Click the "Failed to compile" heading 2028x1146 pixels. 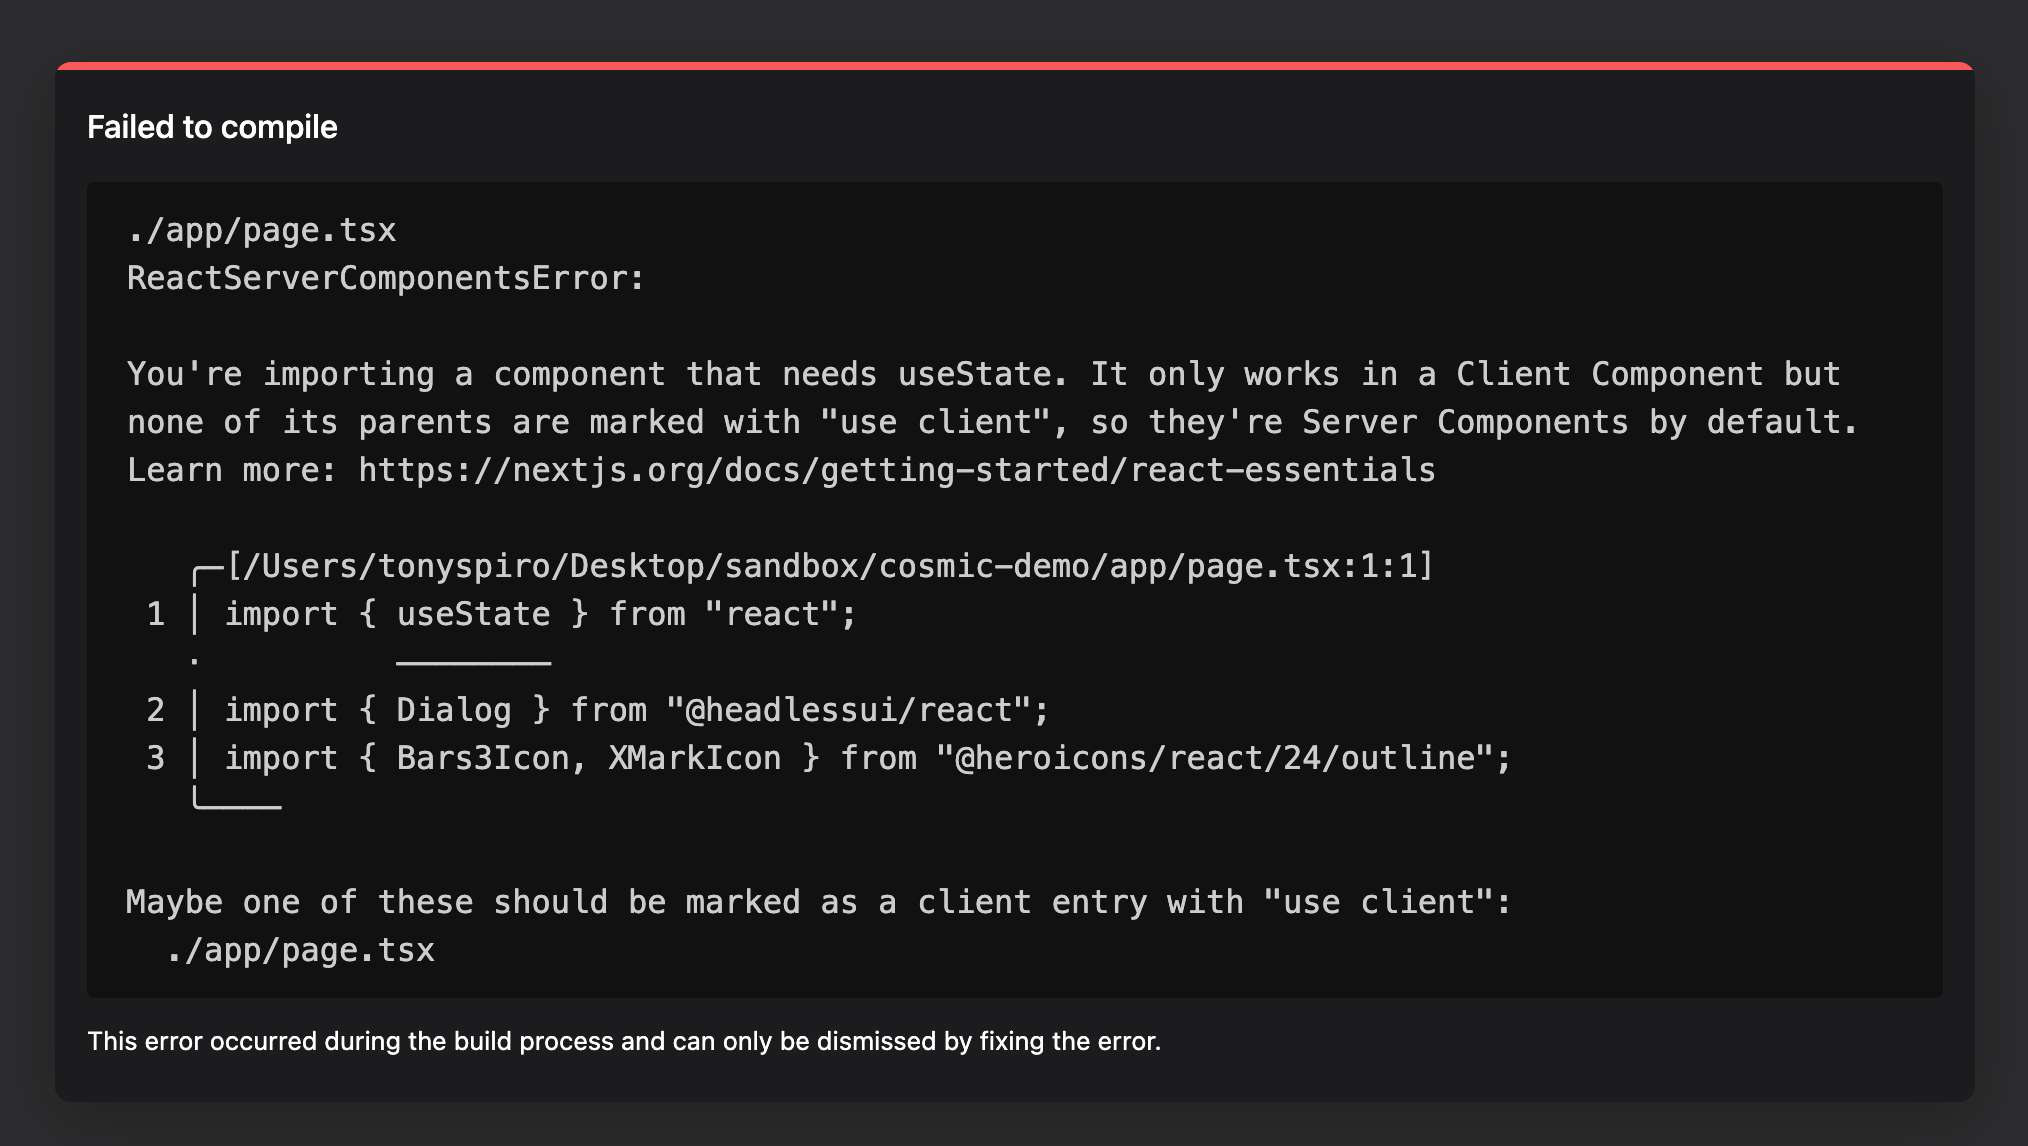(x=212, y=127)
